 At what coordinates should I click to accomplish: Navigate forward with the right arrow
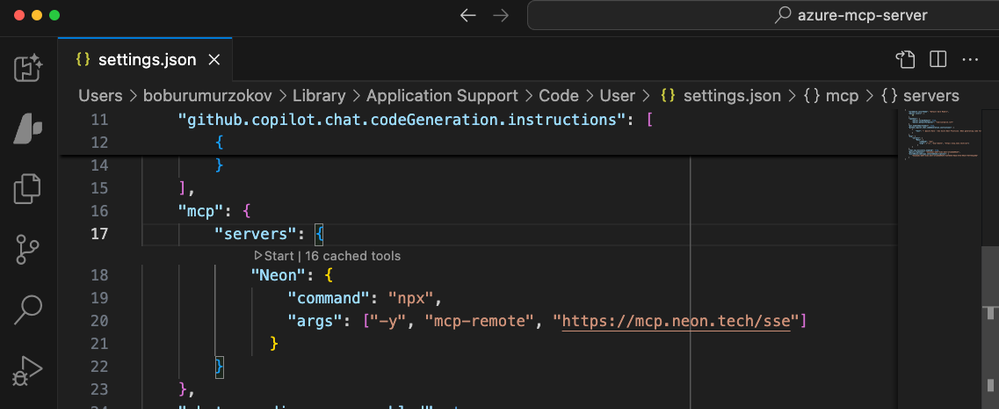click(501, 16)
